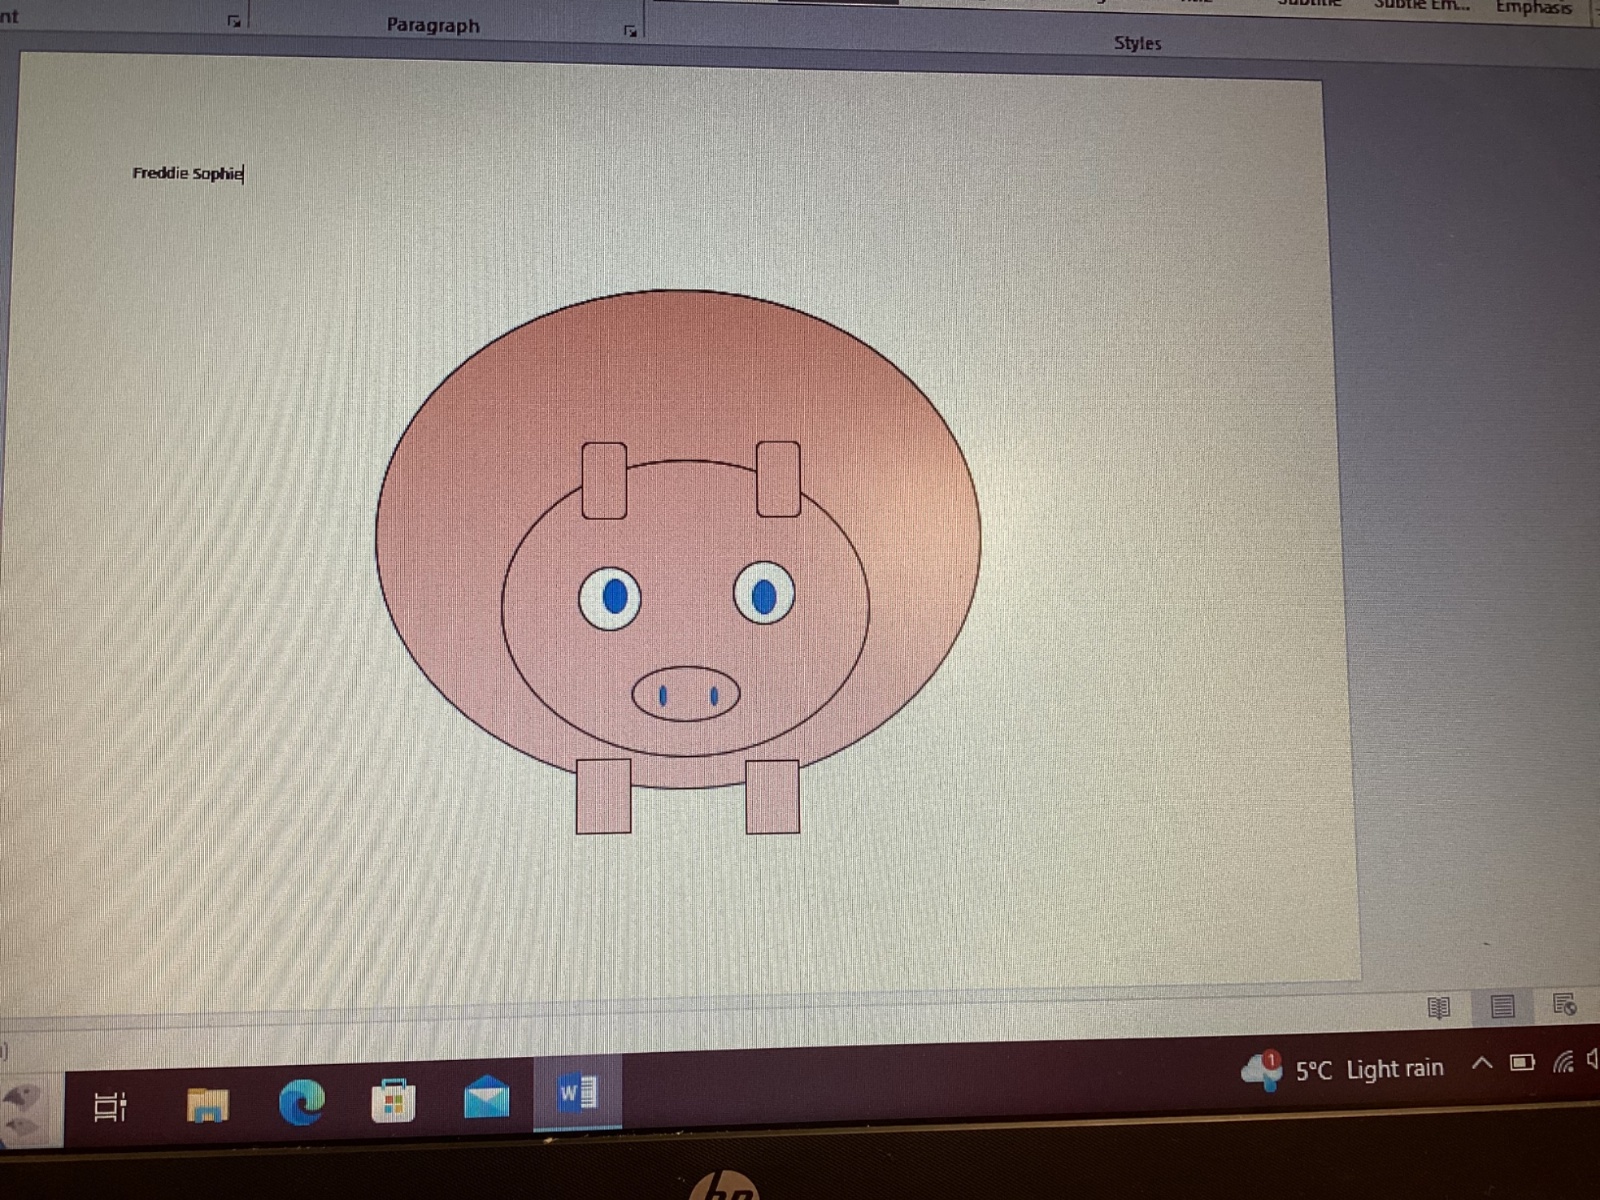
Task: Open File Explorer from the taskbar
Action: (207, 1105)
